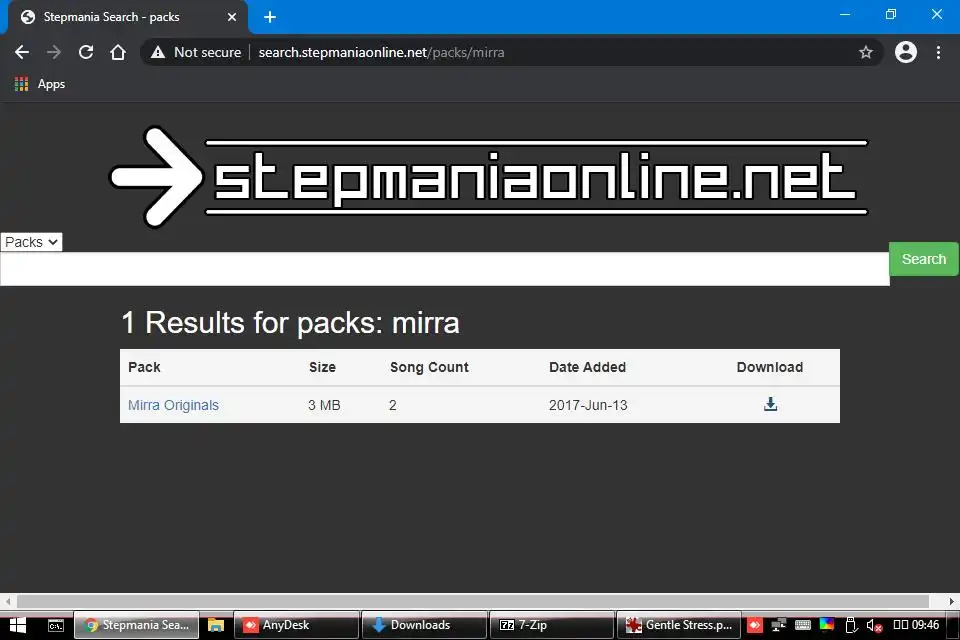Click the horizontal scrollbar left arrow

pyautogui.click(x=7, y=601)
